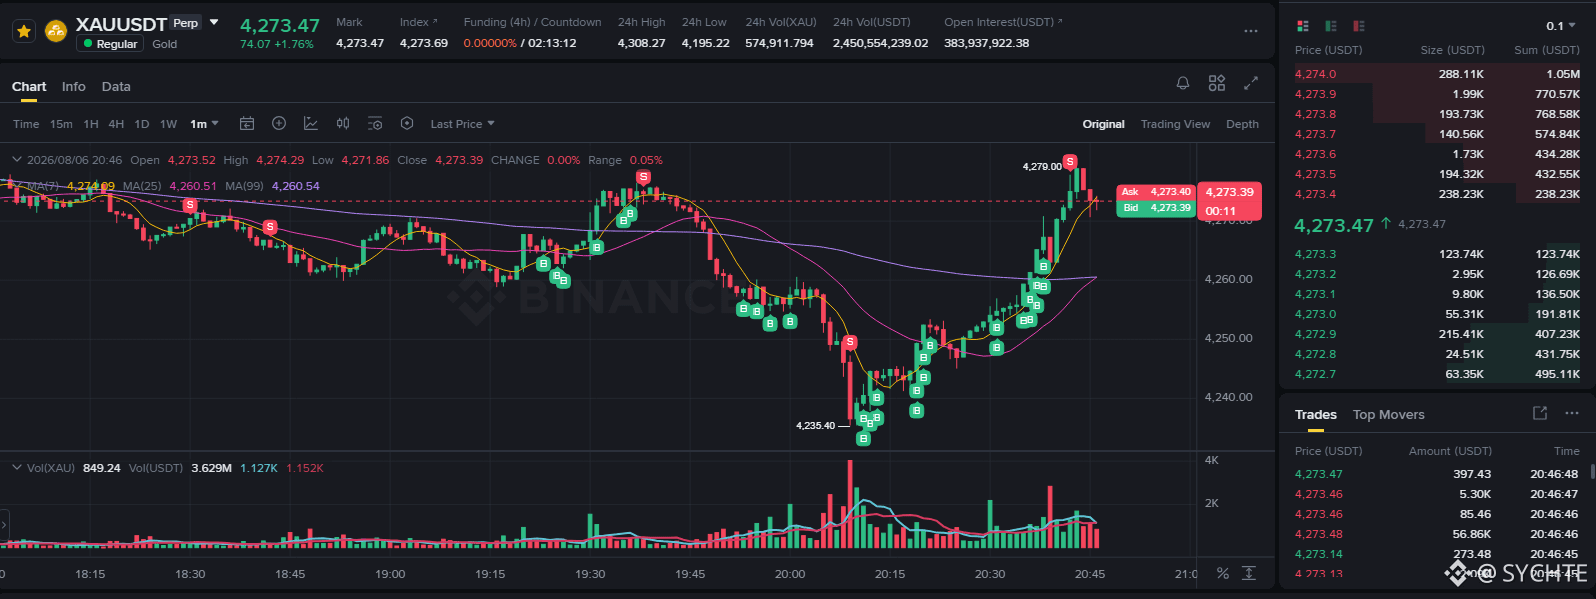
Task: Click the favorite star icon for XAUUSDT
Action: [24, 32]
